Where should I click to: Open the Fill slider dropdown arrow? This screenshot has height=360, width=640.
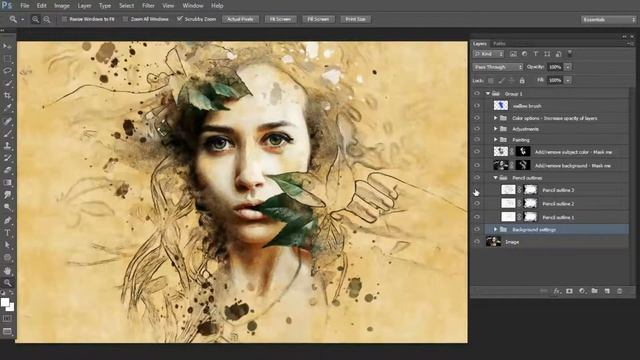[568, 80]
